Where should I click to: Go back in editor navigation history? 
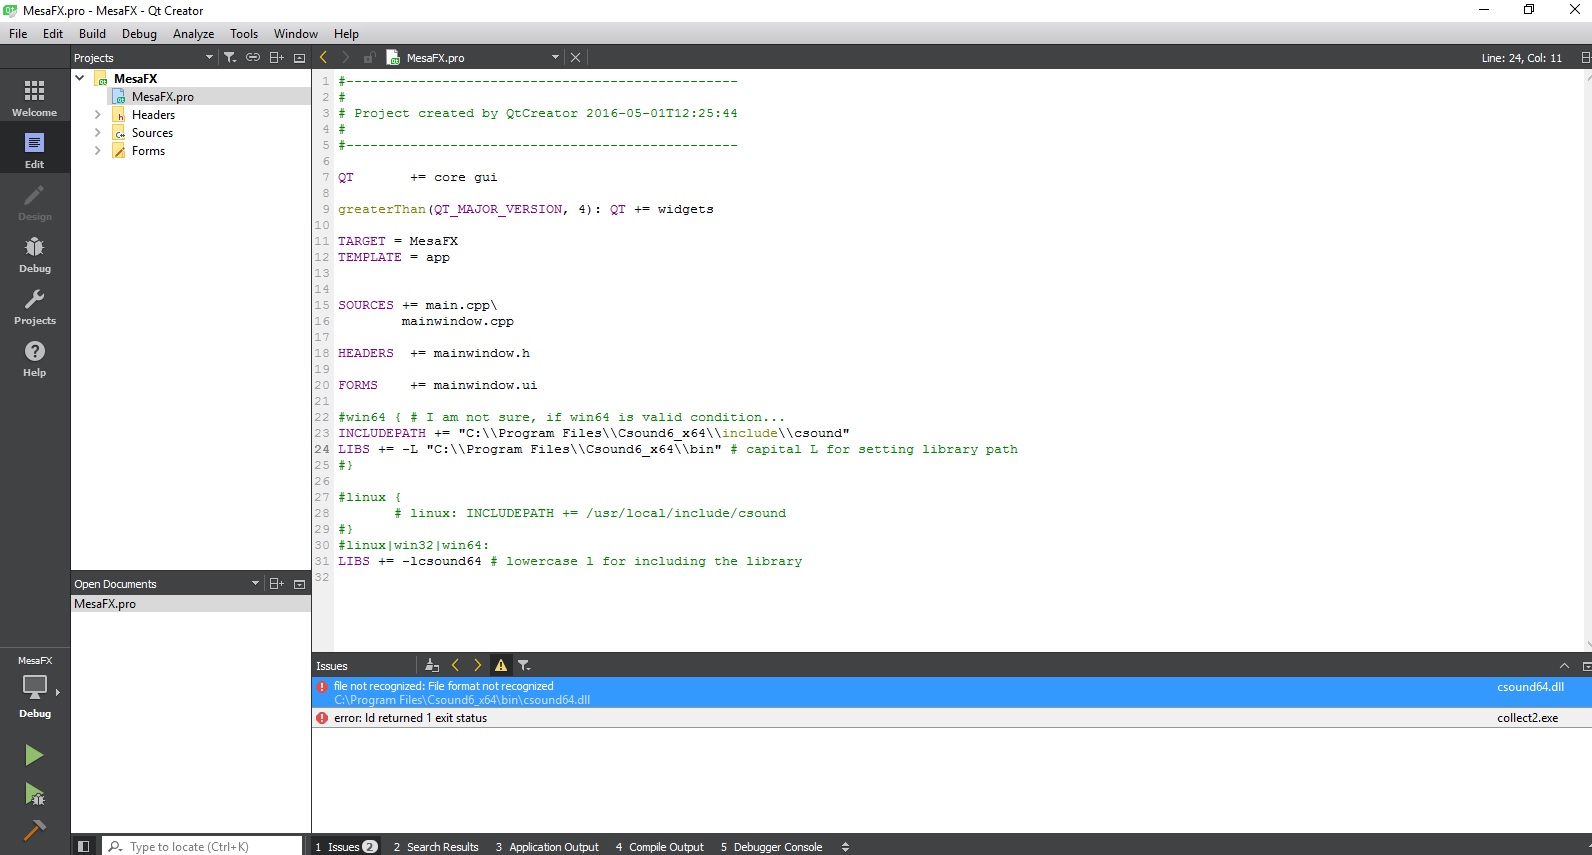tap(323, 58)
